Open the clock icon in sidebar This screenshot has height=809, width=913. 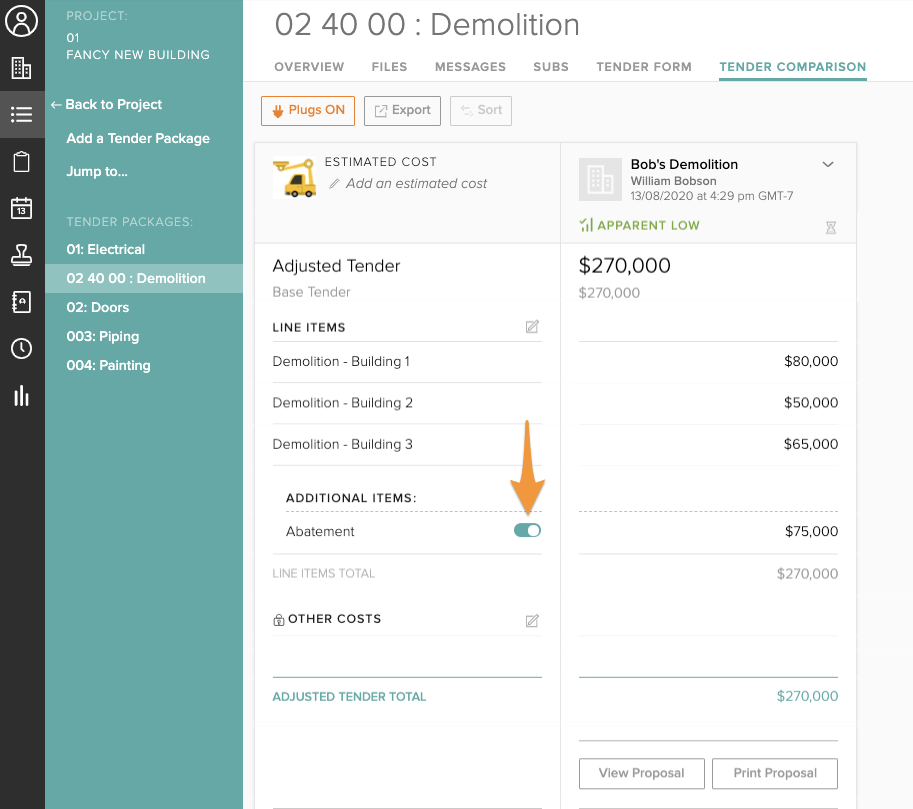click(x=22, y=348)
